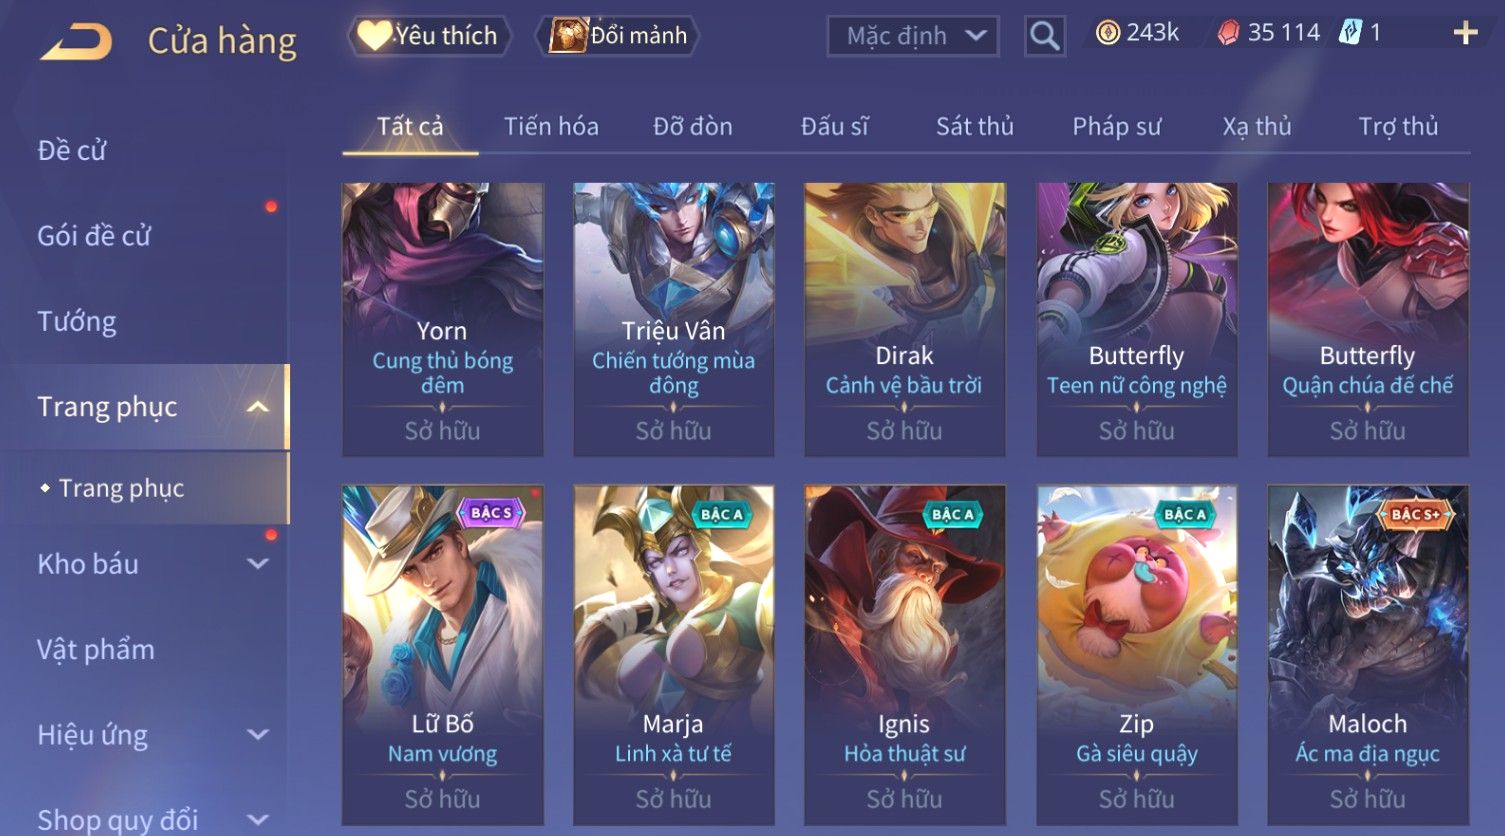The image size is (1505, 836).
Task: Click the golden back arrow icon
Action: pyautogui.click(x=76, y=41)
